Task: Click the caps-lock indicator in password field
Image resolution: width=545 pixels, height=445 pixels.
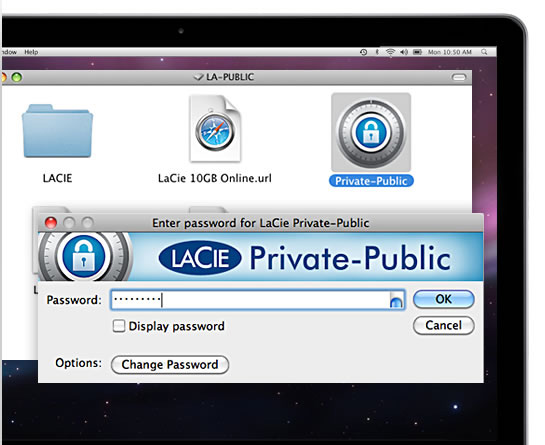Action: point(396,302)
